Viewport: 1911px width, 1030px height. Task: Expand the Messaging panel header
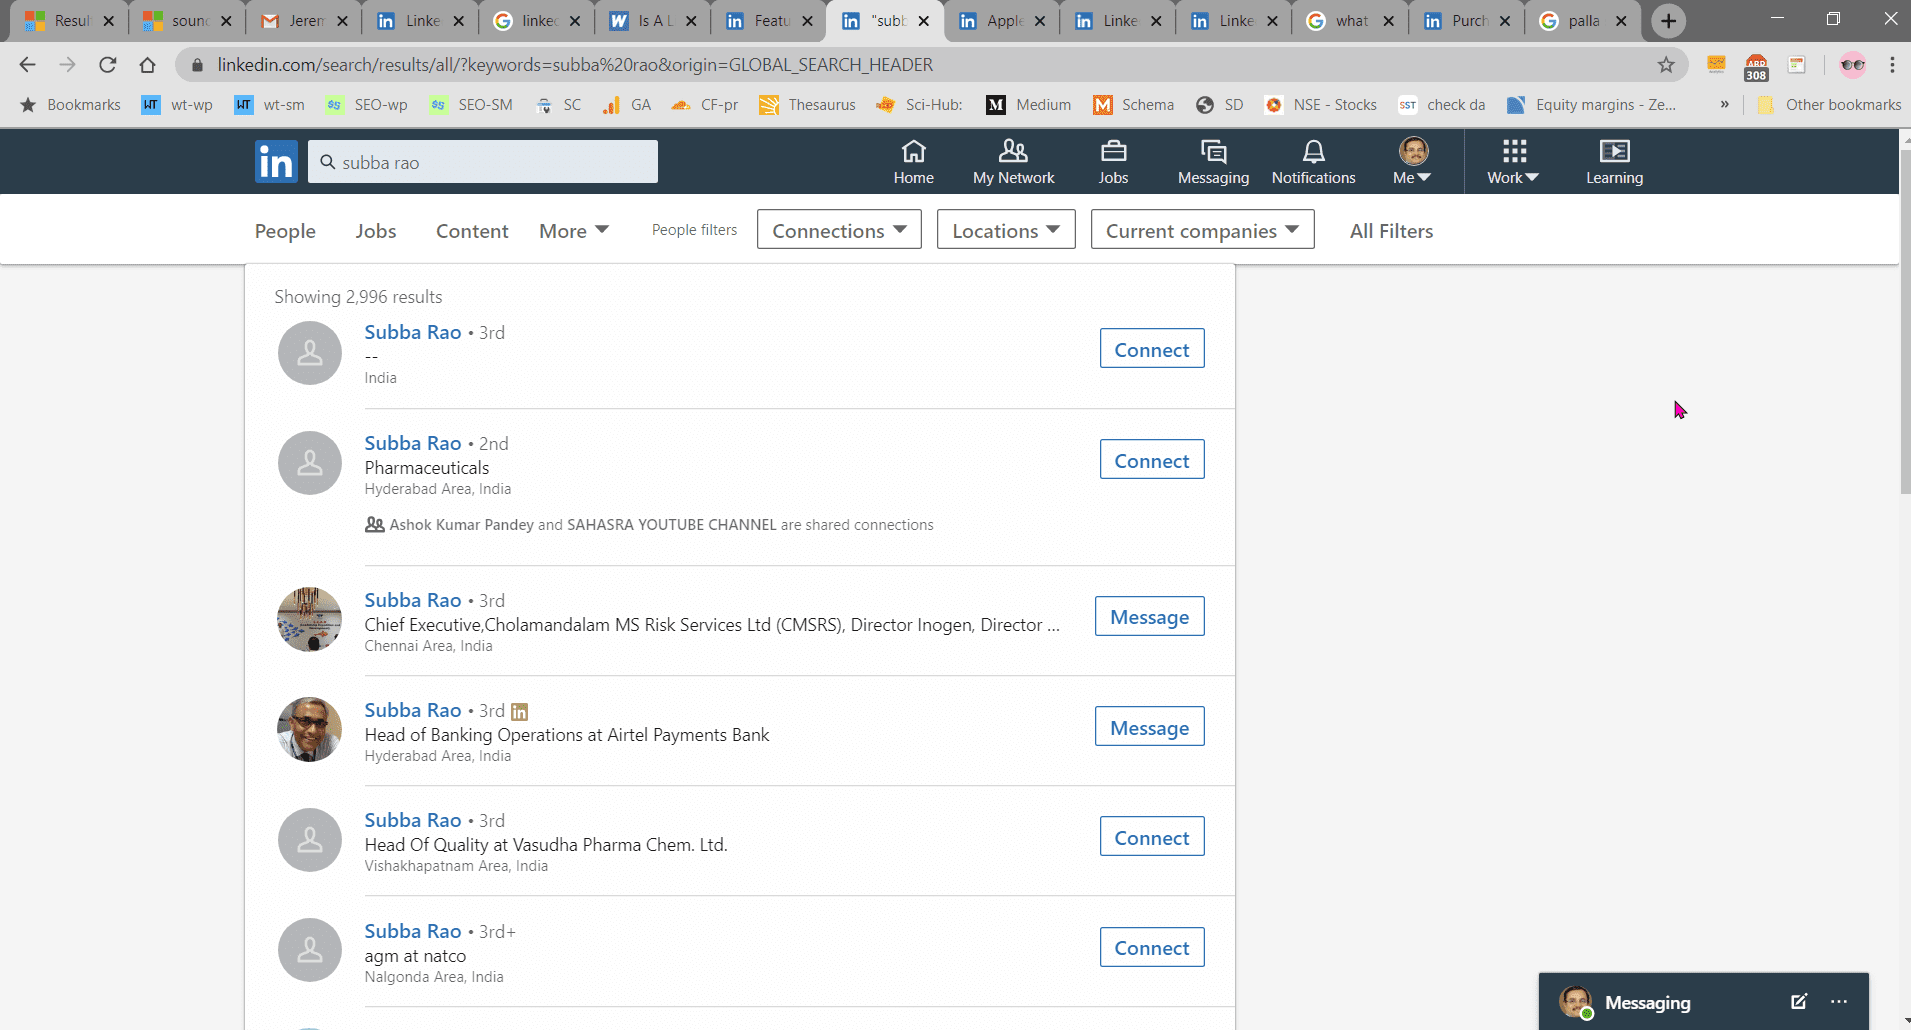pyautogui.click(x=1703, y=1002)
